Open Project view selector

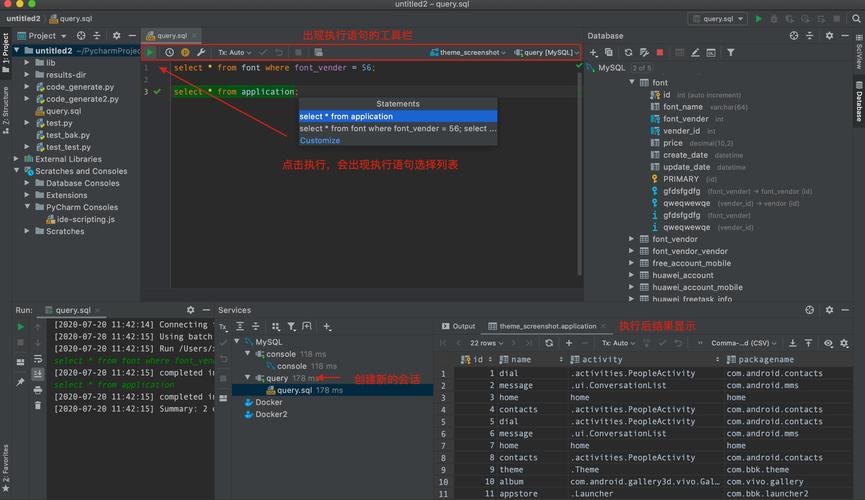[x=42, y=35]
